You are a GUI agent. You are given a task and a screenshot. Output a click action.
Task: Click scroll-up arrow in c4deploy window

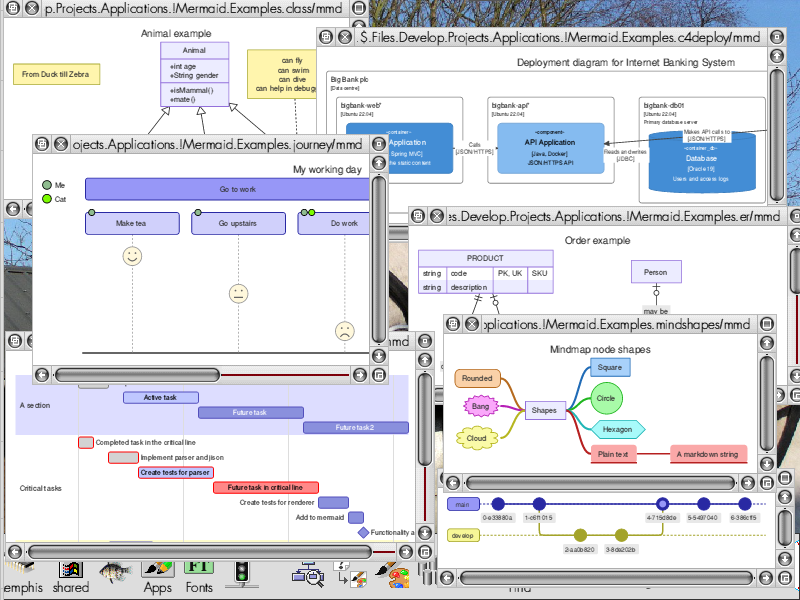click(x=777, y=56)
